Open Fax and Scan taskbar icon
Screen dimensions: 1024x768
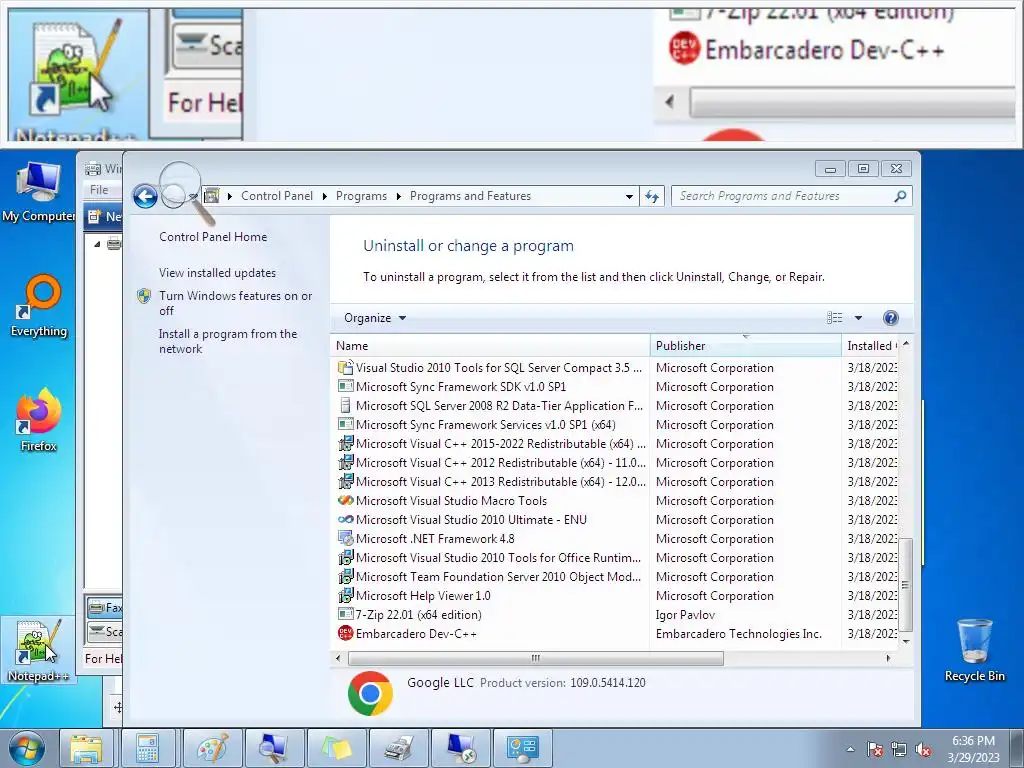[x=398, y=748]
